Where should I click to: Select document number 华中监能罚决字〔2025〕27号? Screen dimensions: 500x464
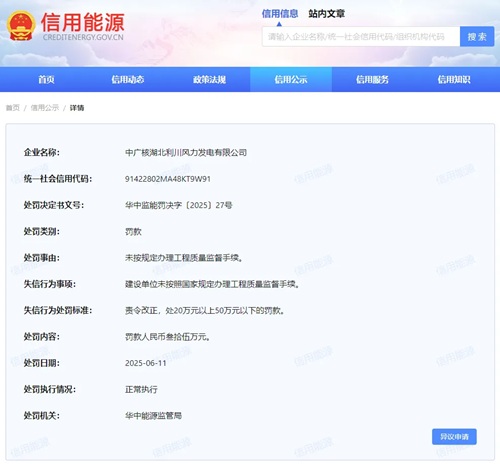(x=178, y=205)
